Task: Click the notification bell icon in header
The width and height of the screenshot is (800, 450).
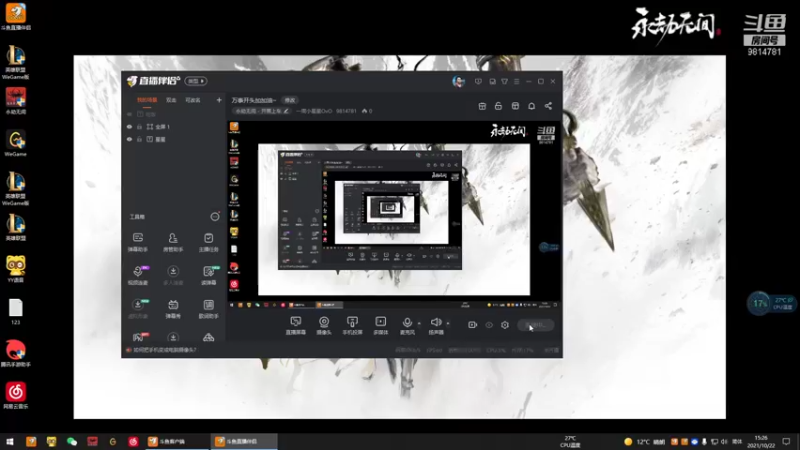Action: pyautogui.click(x=532, y=106)
